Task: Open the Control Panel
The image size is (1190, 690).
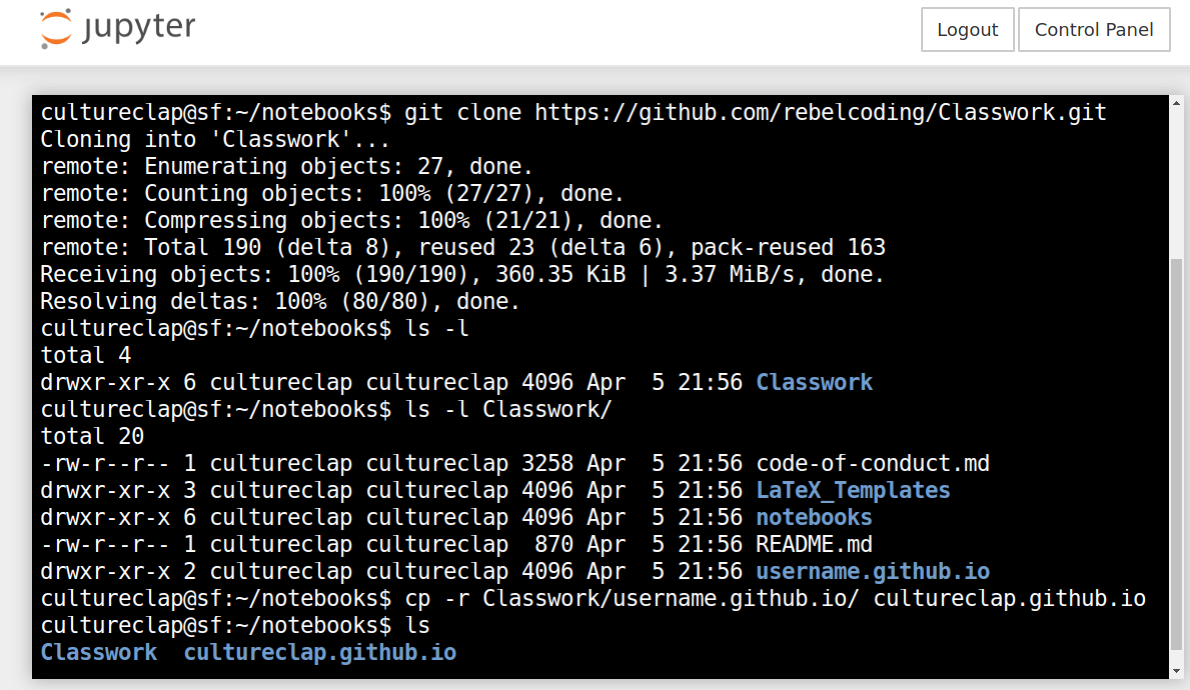Action: [x=1094, y=30]
